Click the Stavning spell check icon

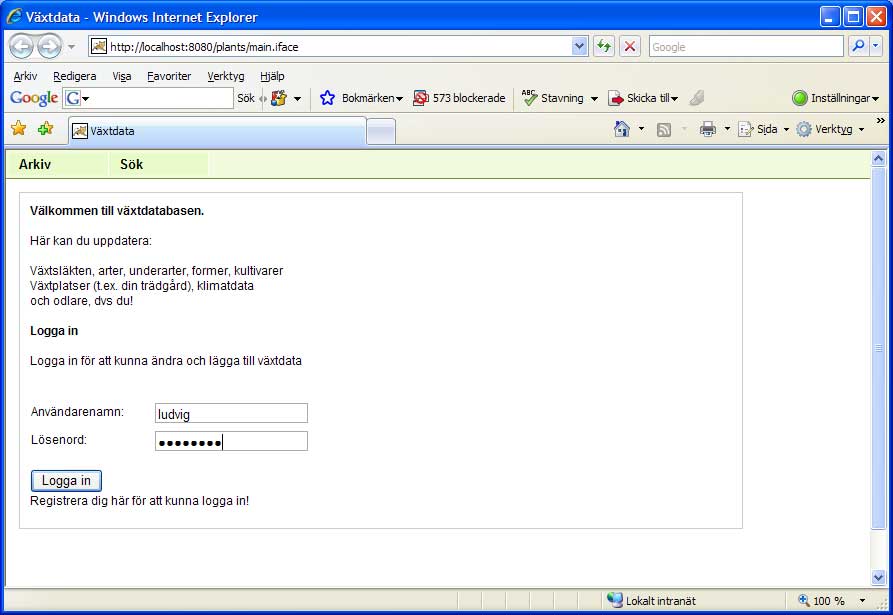click(530, 98)
